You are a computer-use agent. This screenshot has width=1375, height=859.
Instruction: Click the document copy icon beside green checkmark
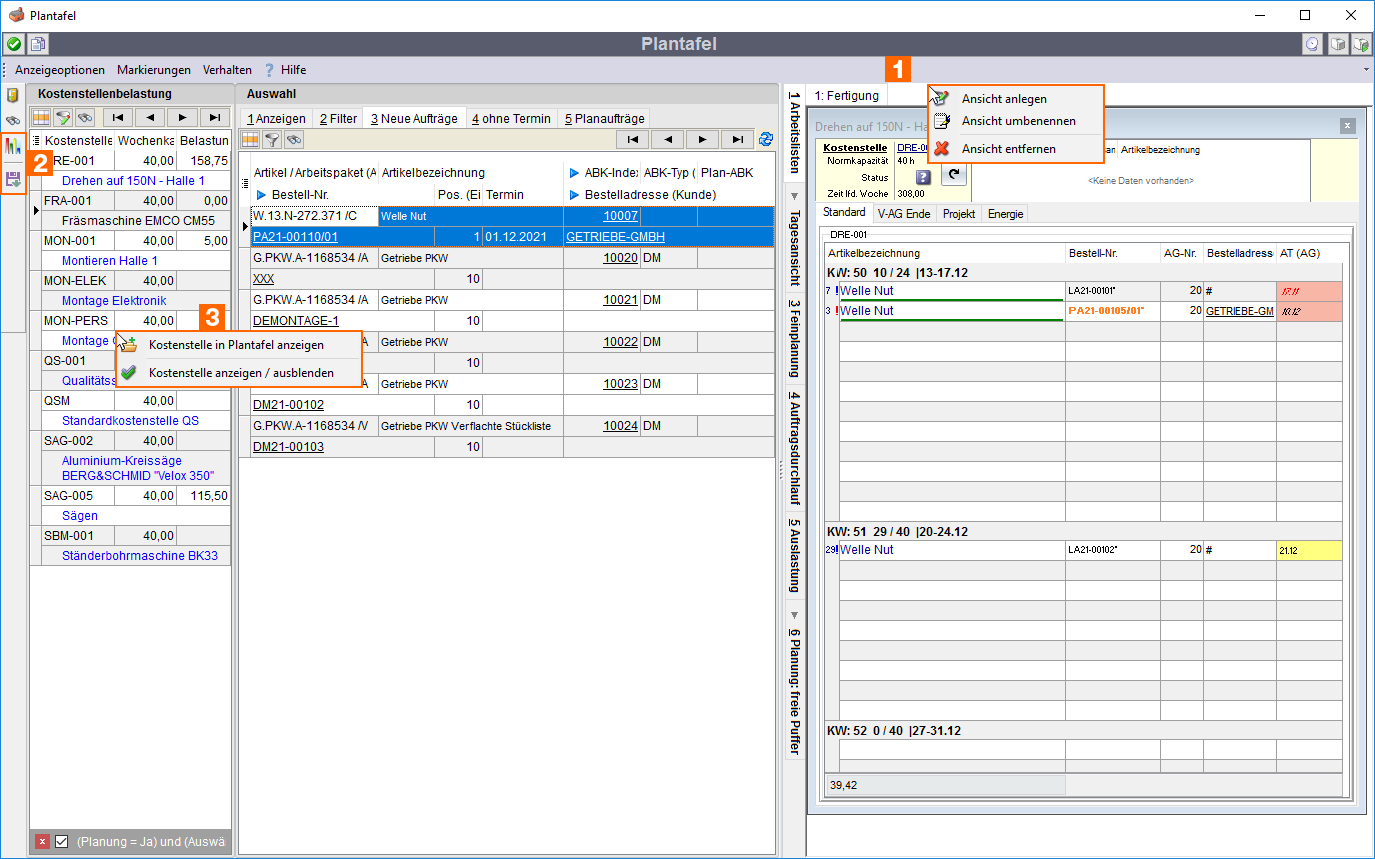(38, 44)
